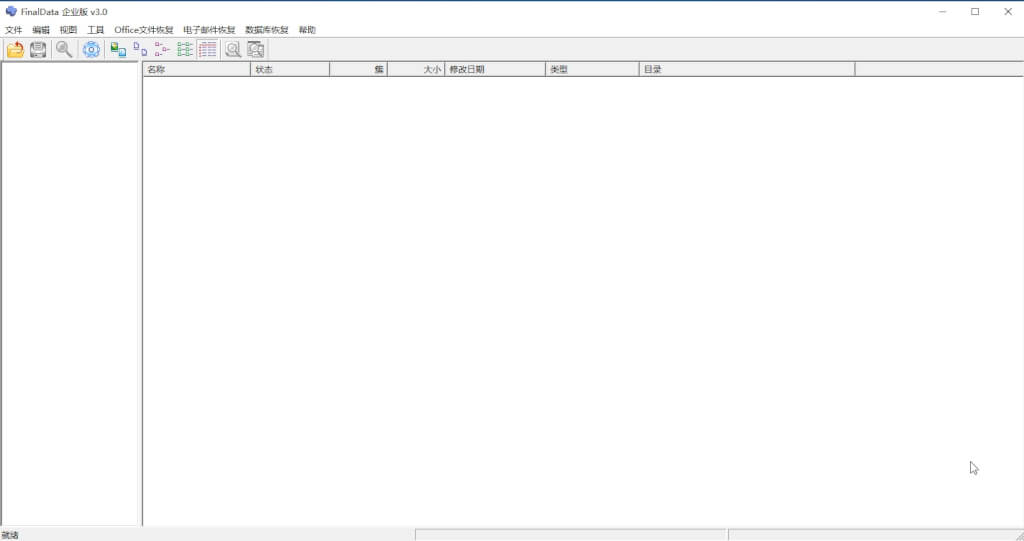Select the details view toolbar icon
The height and width of the screenshot is (541, 1024).
pos(207,50)
